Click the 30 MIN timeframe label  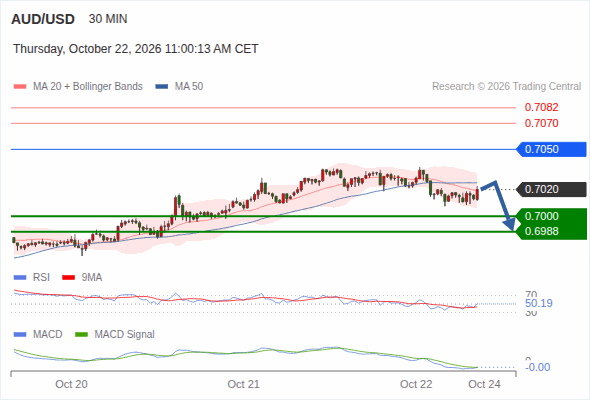coord(108,19)
